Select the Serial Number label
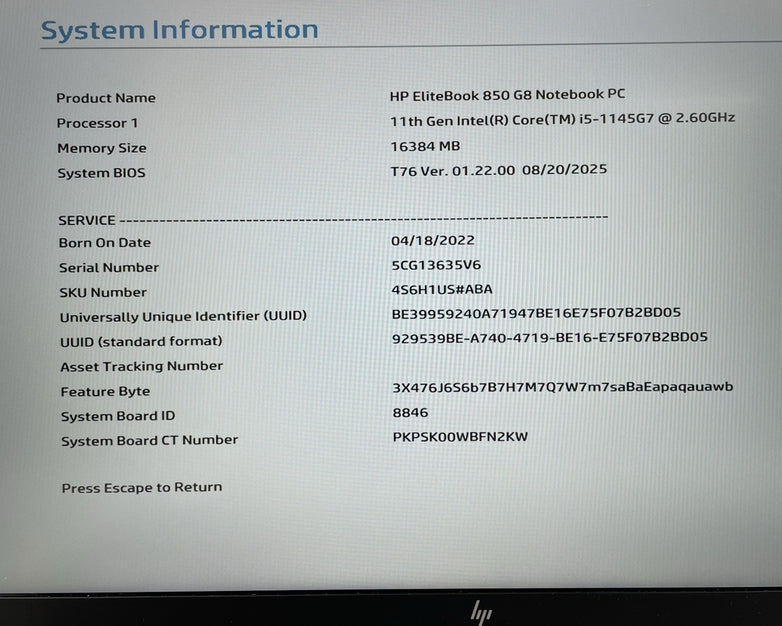782x626 pixels. [109, 268]
